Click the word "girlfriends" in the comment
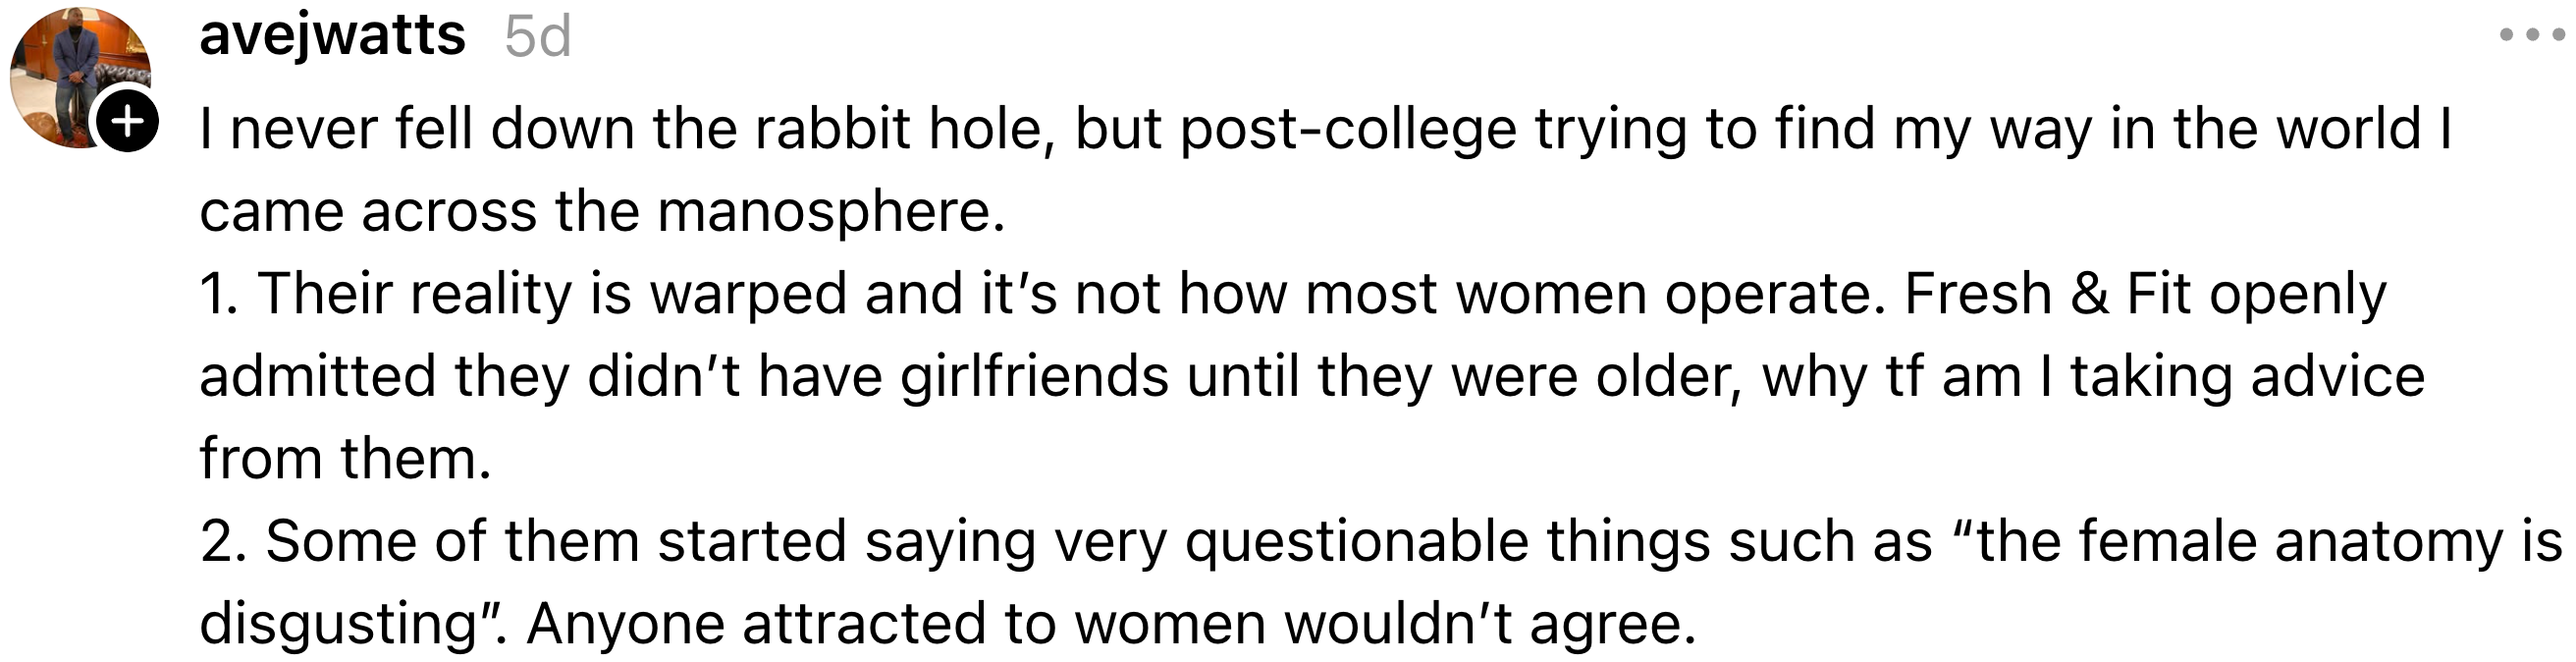 click(1034, 377)
